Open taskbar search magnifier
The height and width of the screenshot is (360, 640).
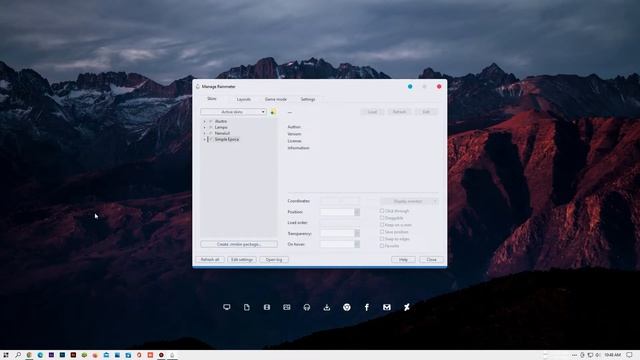18,355
